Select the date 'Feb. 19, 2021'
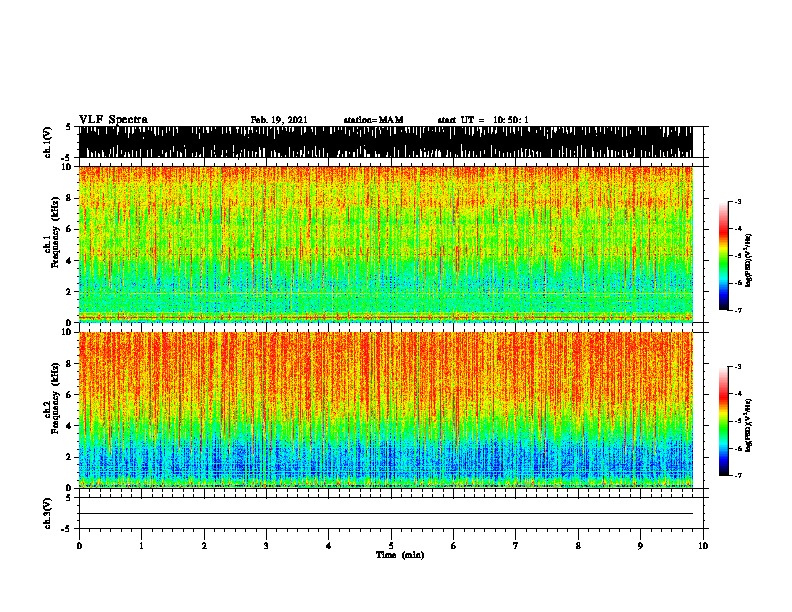 tap(279, 120)
